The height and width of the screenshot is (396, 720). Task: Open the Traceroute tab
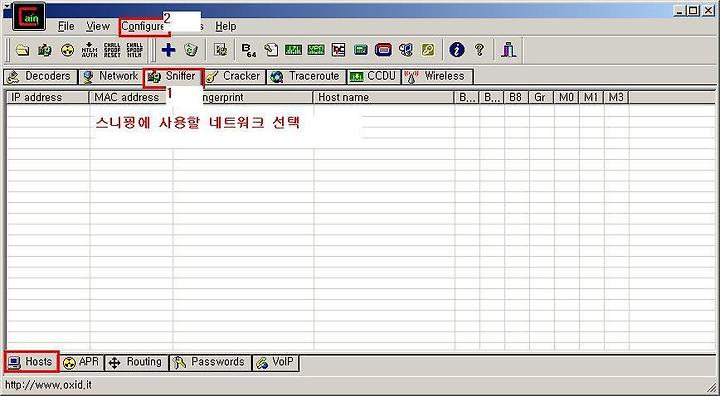(x=306, y=76)
